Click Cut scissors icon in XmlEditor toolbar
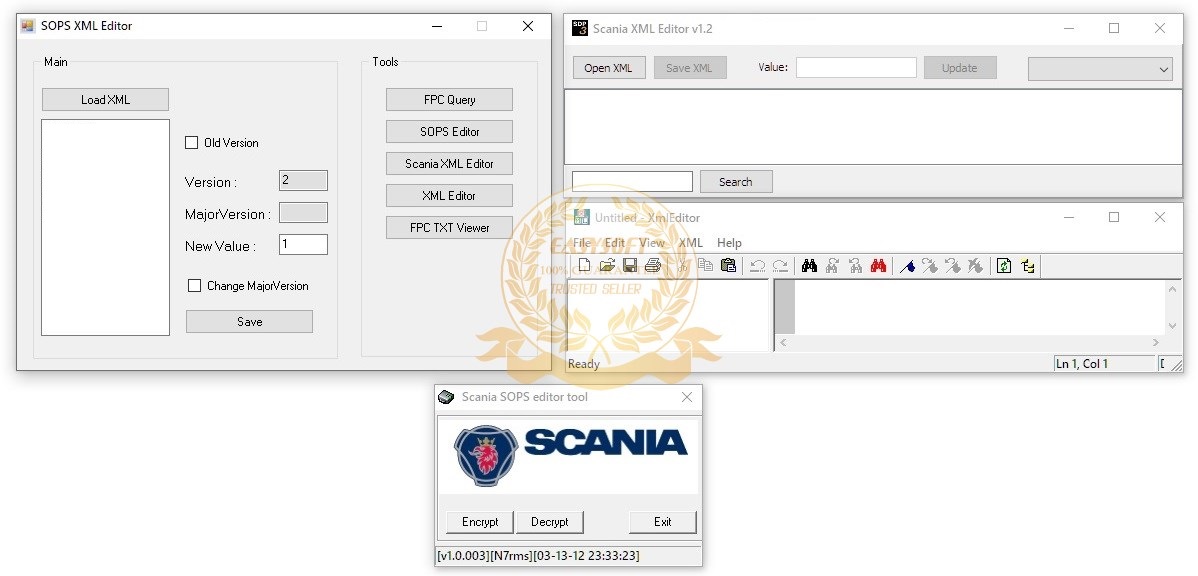 (x=682, y=266)
